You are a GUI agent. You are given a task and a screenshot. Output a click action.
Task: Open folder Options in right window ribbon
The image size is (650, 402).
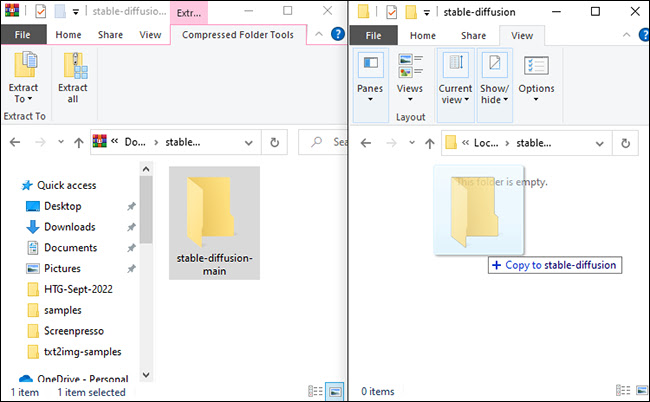coord(536,78)
